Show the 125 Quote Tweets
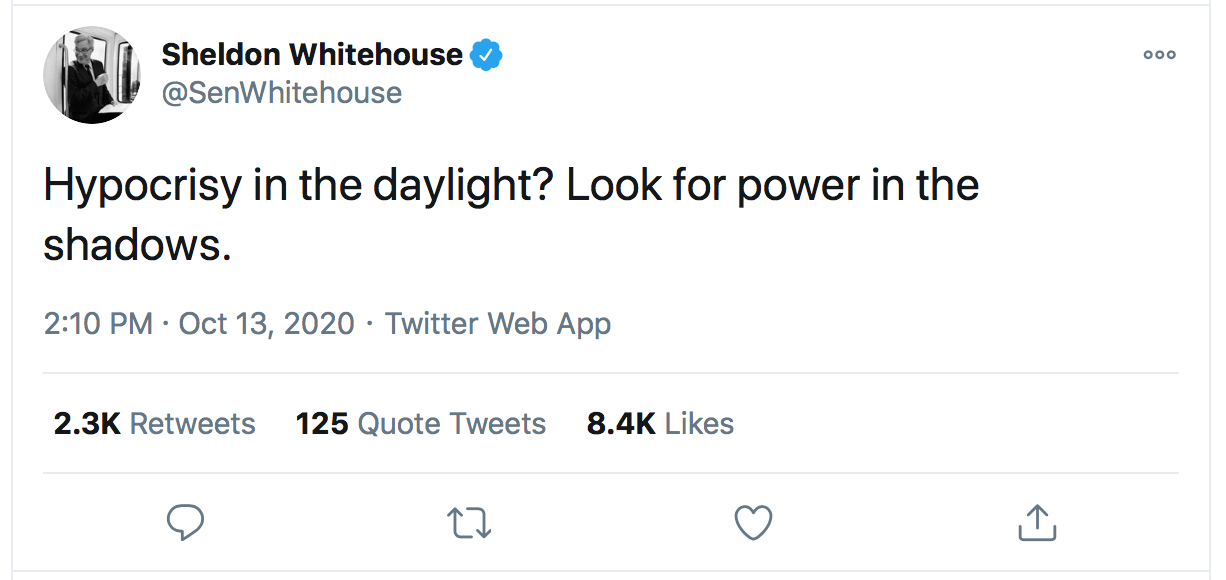The image size is (1226, 580). (x=421, y=424)
